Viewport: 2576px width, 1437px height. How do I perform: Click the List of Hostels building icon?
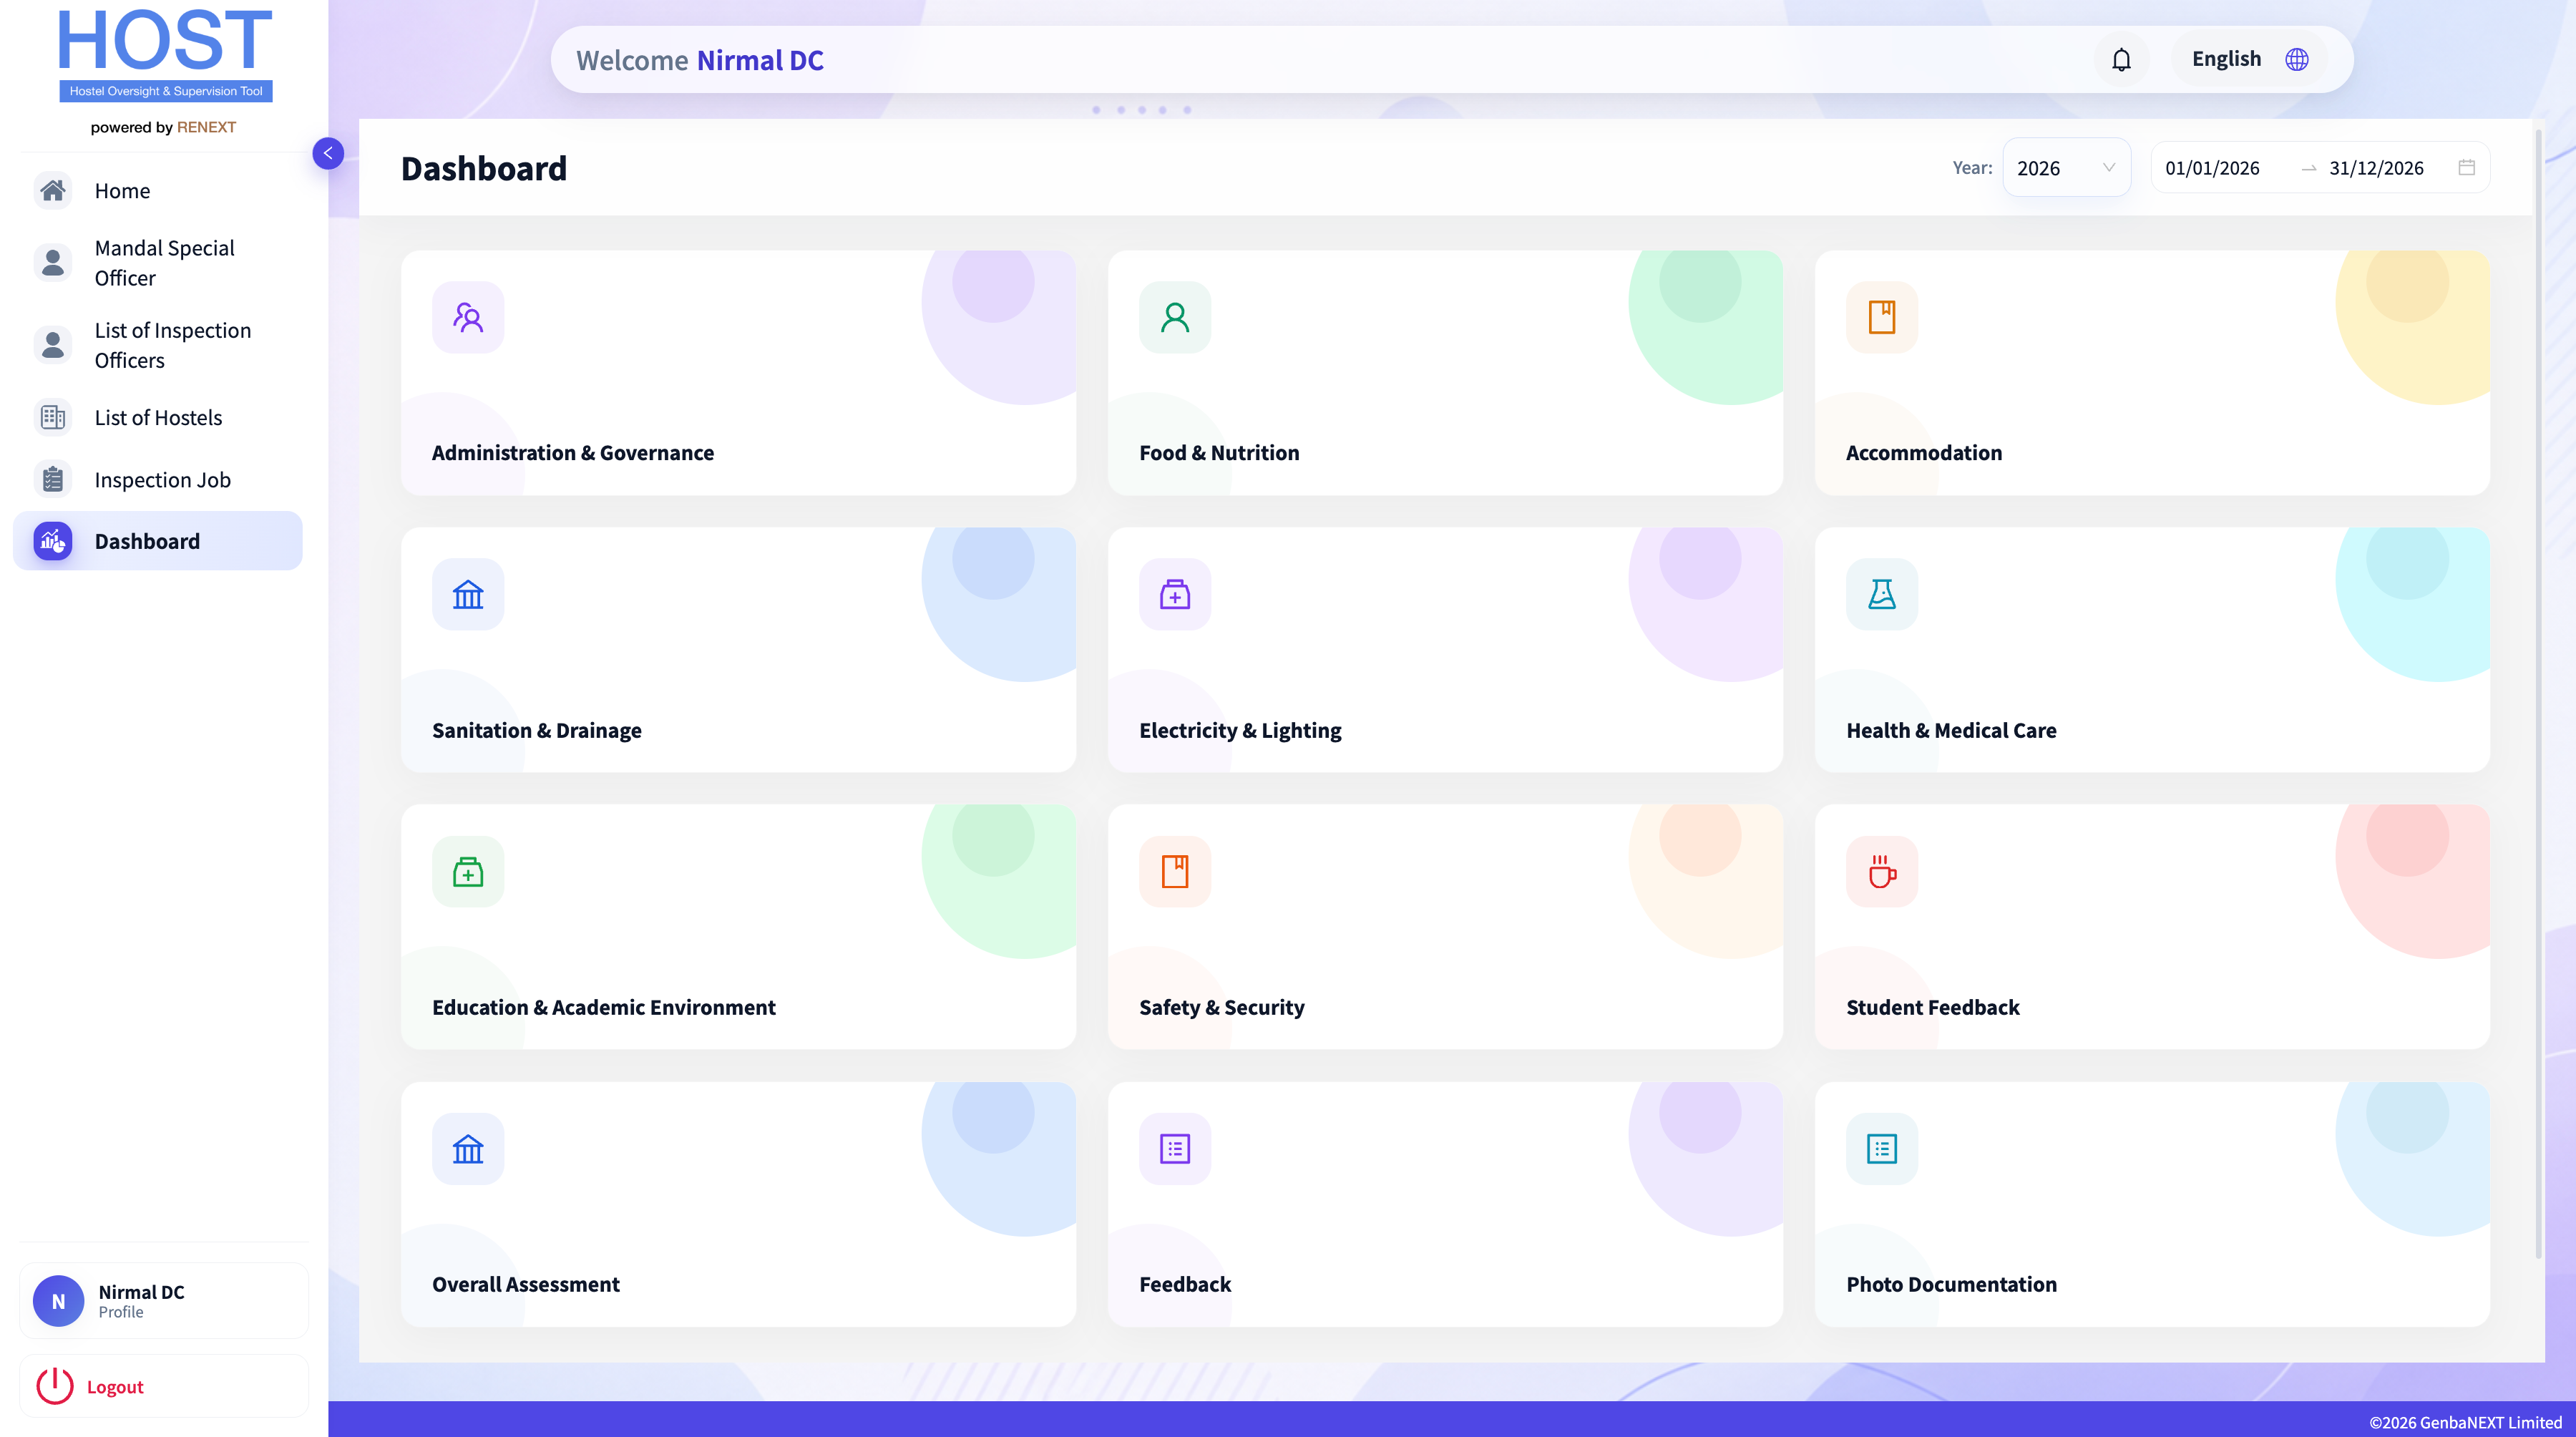tap(53, 417)
